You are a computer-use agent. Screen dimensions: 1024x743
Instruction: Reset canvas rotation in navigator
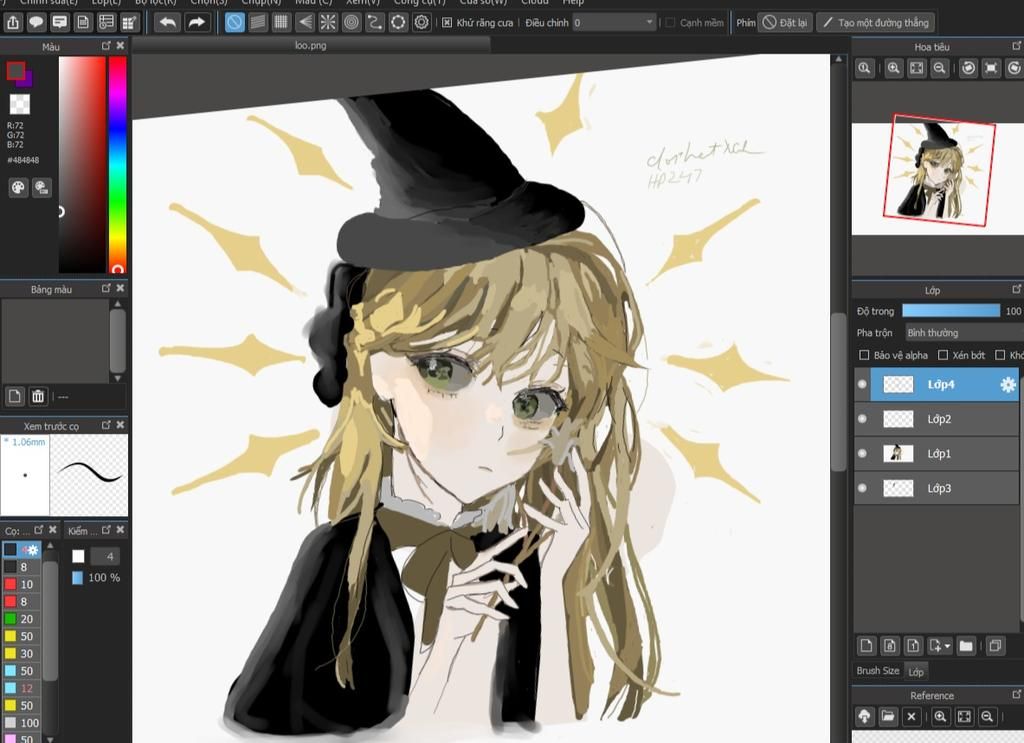tap(991, 68)
